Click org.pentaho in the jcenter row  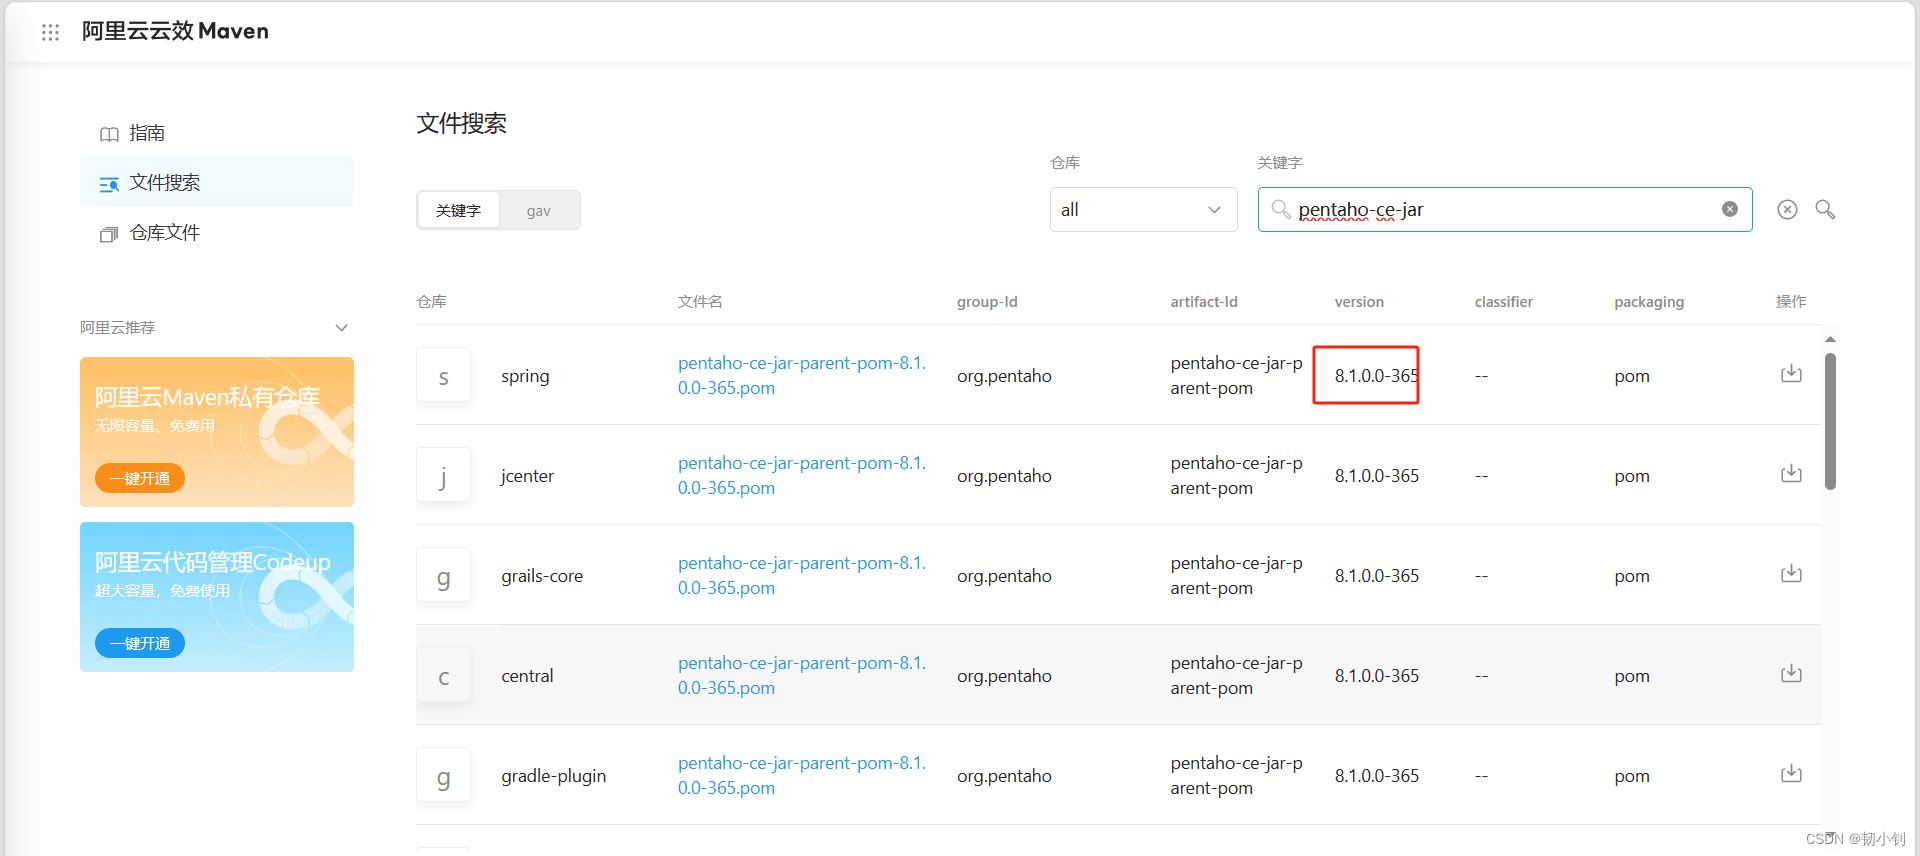point(1004,476)
